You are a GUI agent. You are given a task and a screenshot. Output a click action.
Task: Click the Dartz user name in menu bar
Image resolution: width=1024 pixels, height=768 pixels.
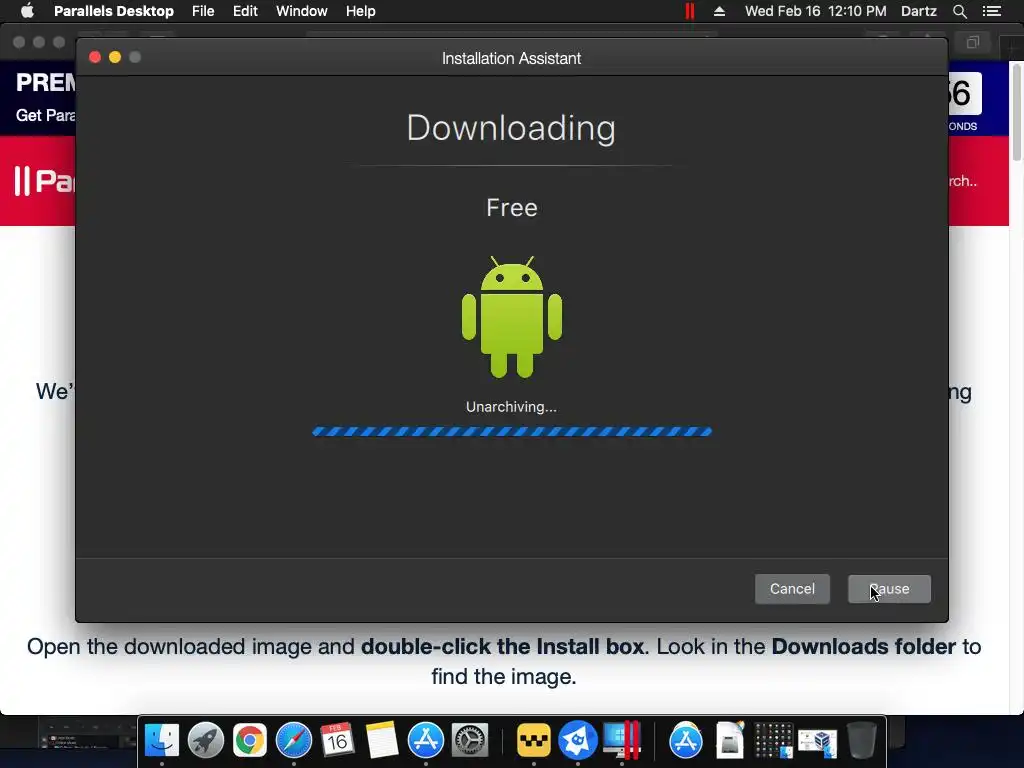(x=918, y=11)
